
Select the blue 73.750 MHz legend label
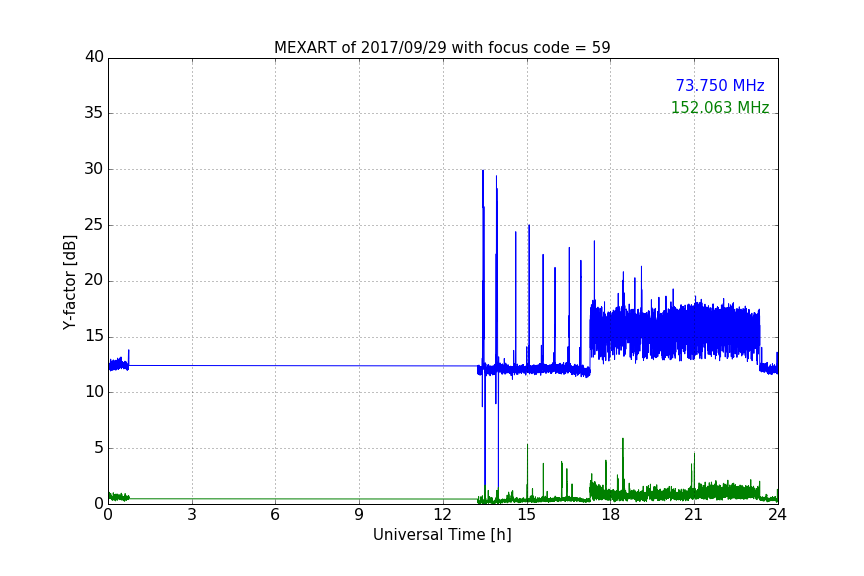point(720,85)
